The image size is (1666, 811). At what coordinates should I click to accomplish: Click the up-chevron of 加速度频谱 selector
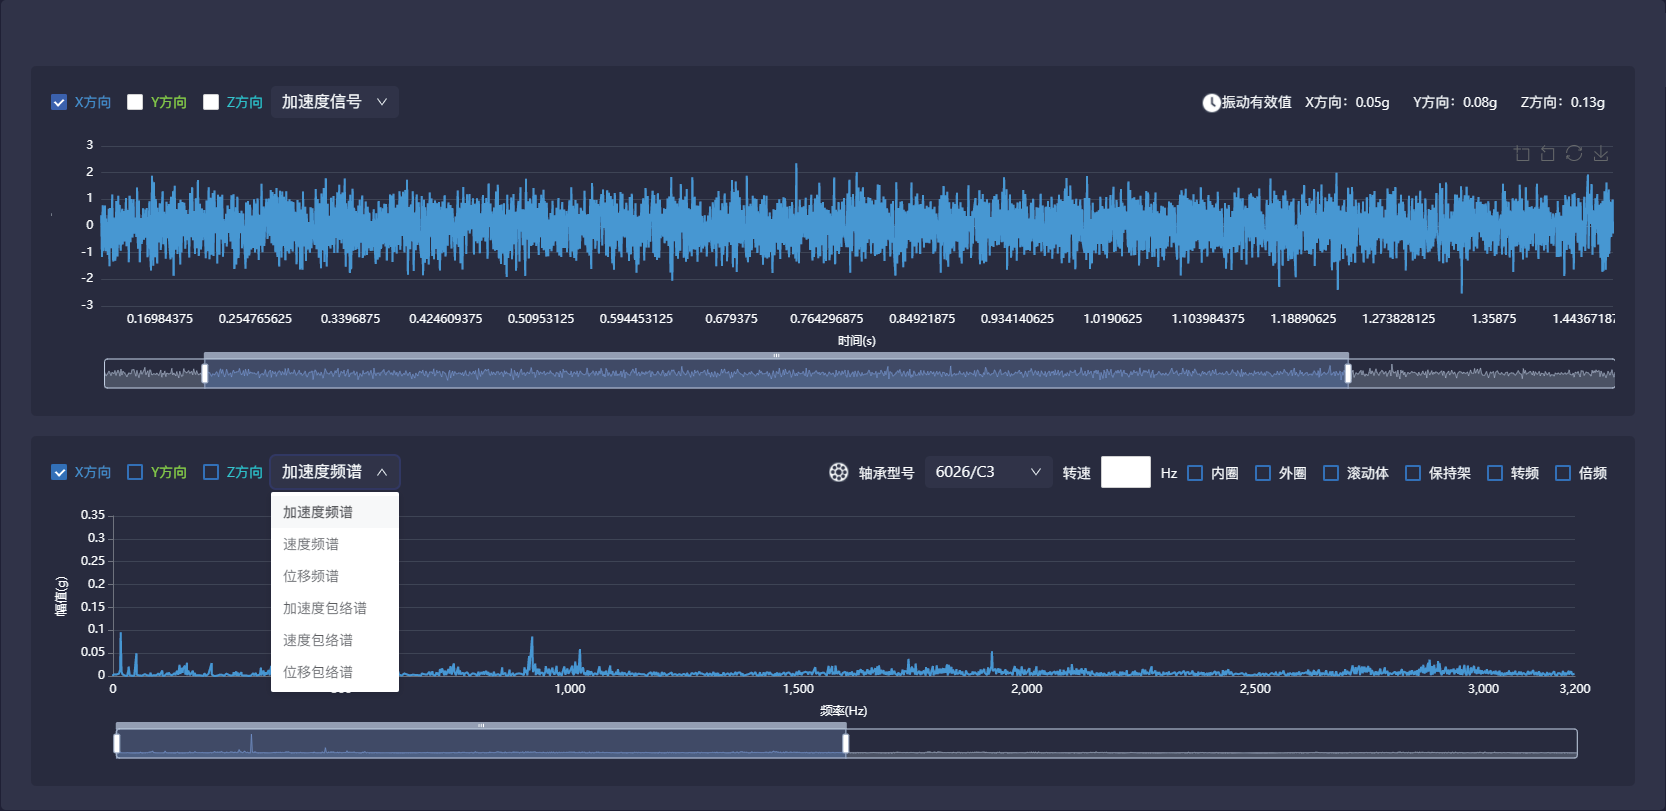pos(382,472)
